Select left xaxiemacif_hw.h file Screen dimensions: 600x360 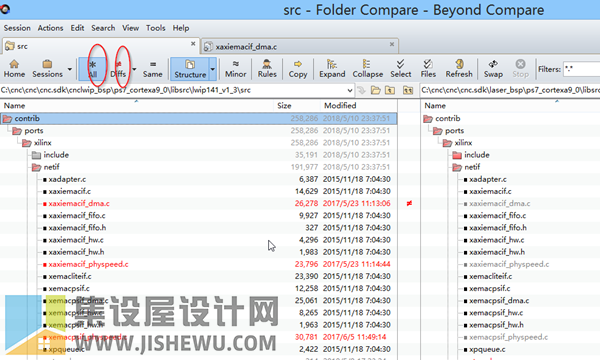[x=76, y=252]
